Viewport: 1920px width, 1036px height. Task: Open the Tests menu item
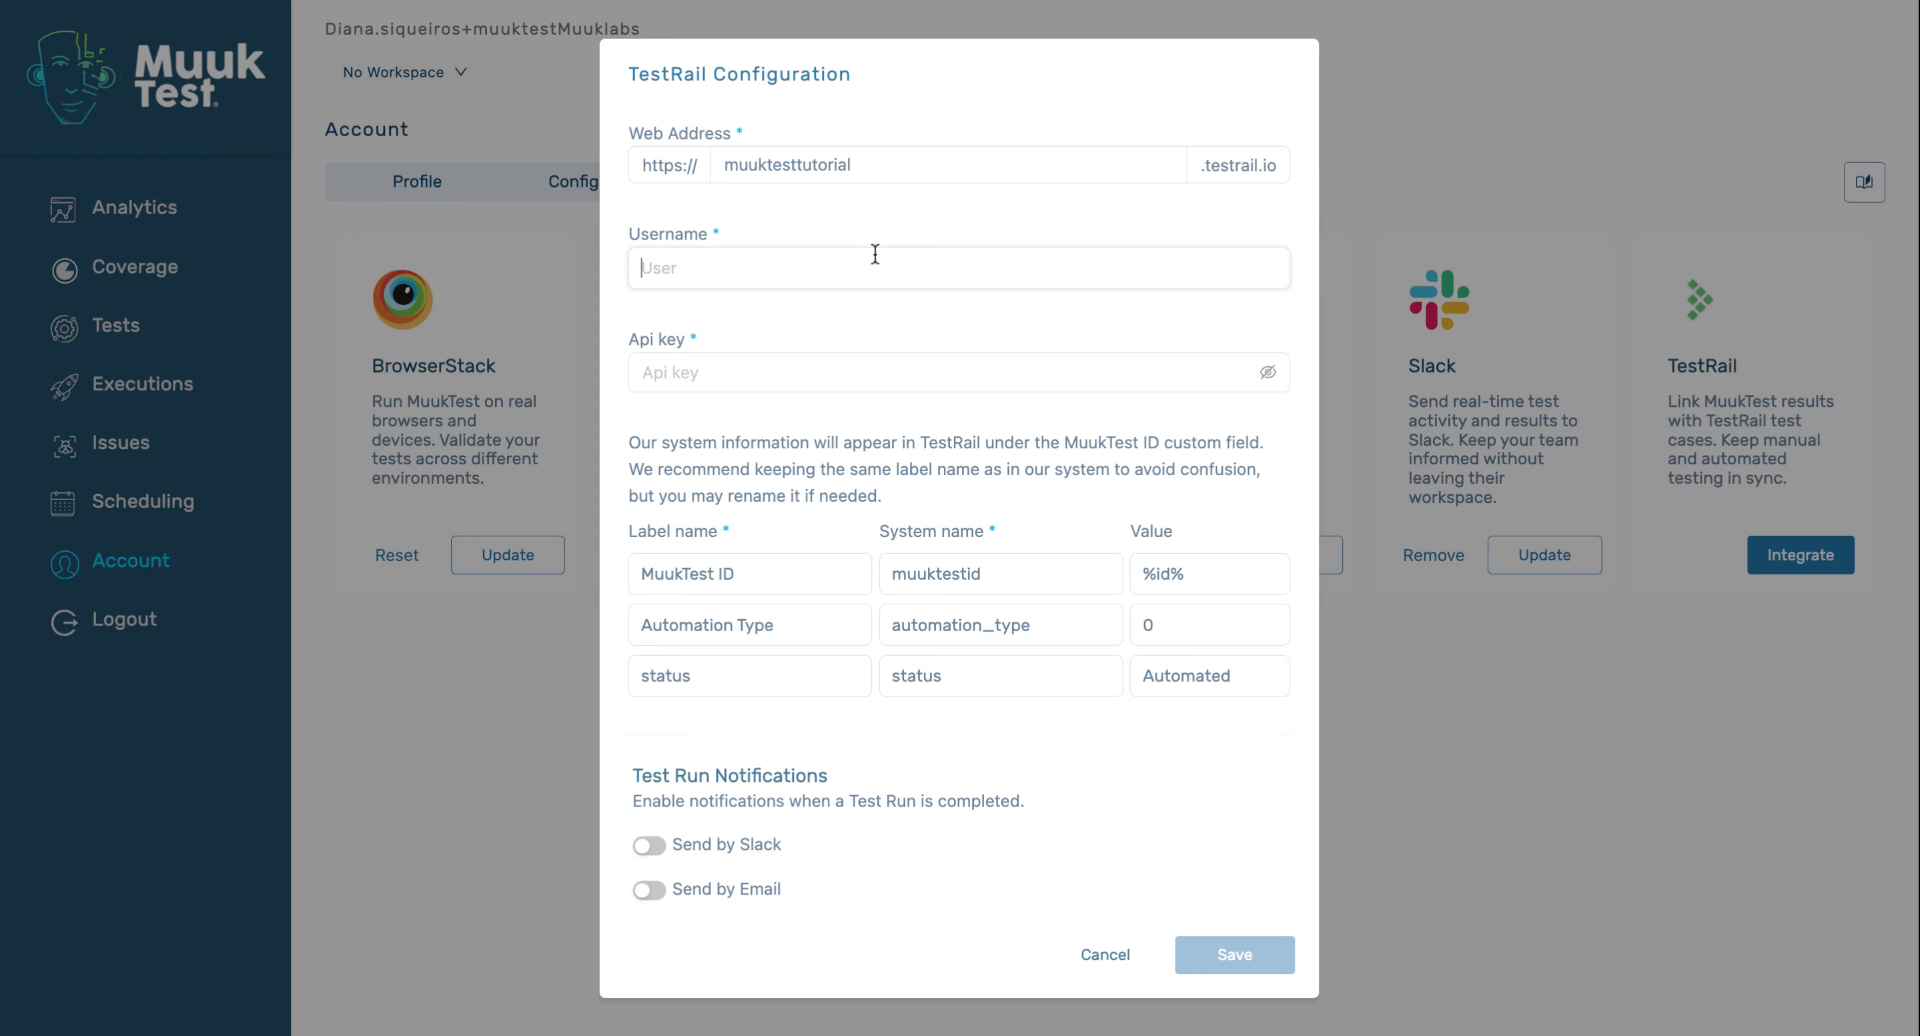point(116,326)
